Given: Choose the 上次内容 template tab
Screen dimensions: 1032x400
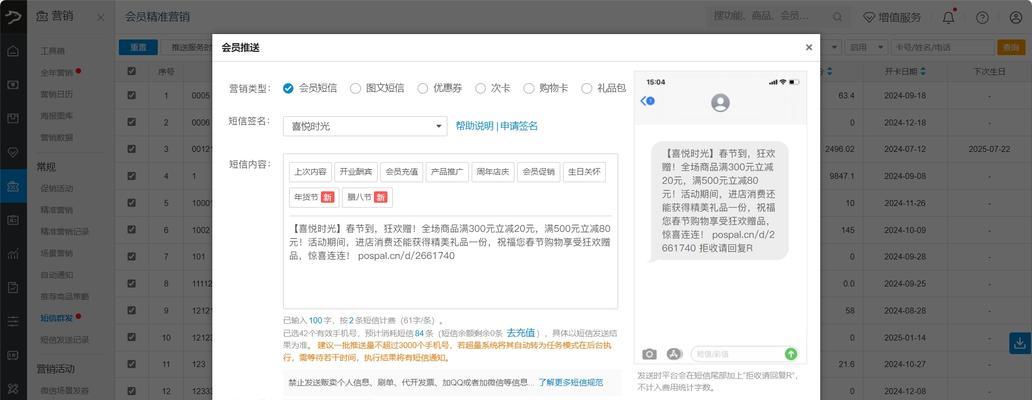Looking at the screenshot, I should point(310,172).
